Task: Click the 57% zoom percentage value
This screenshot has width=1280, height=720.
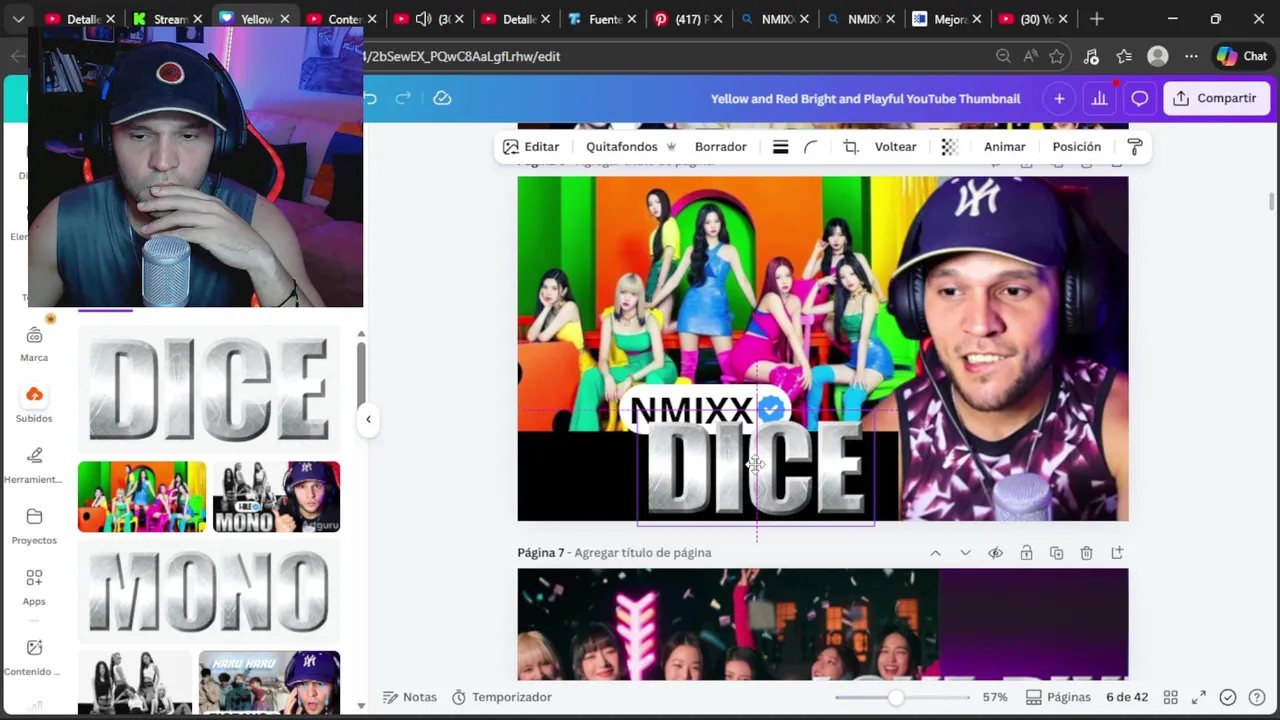Action: pos(995,697)
